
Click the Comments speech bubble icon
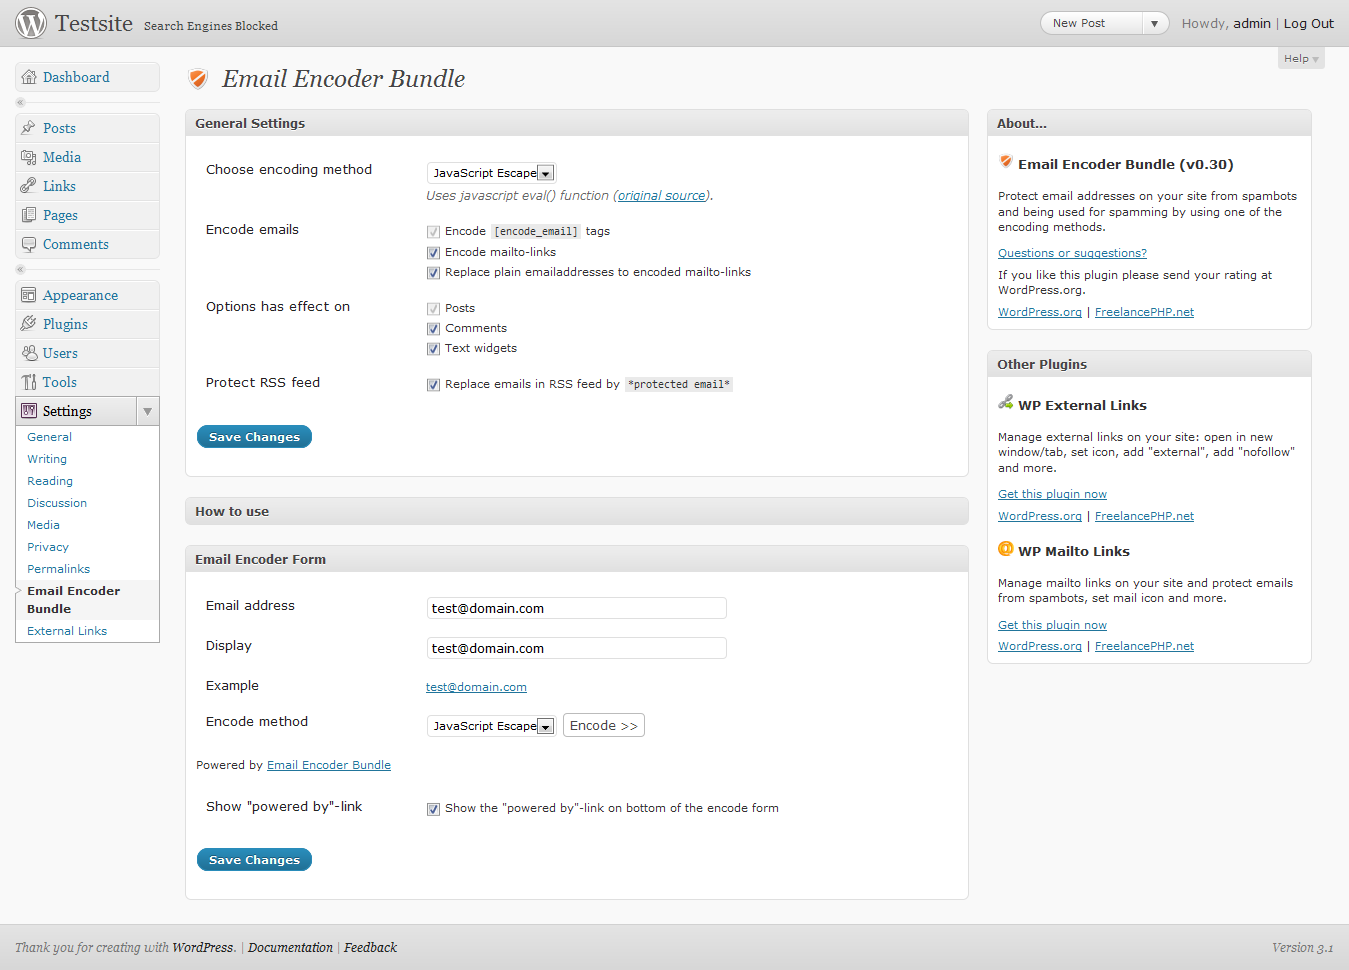click(29, 244)
